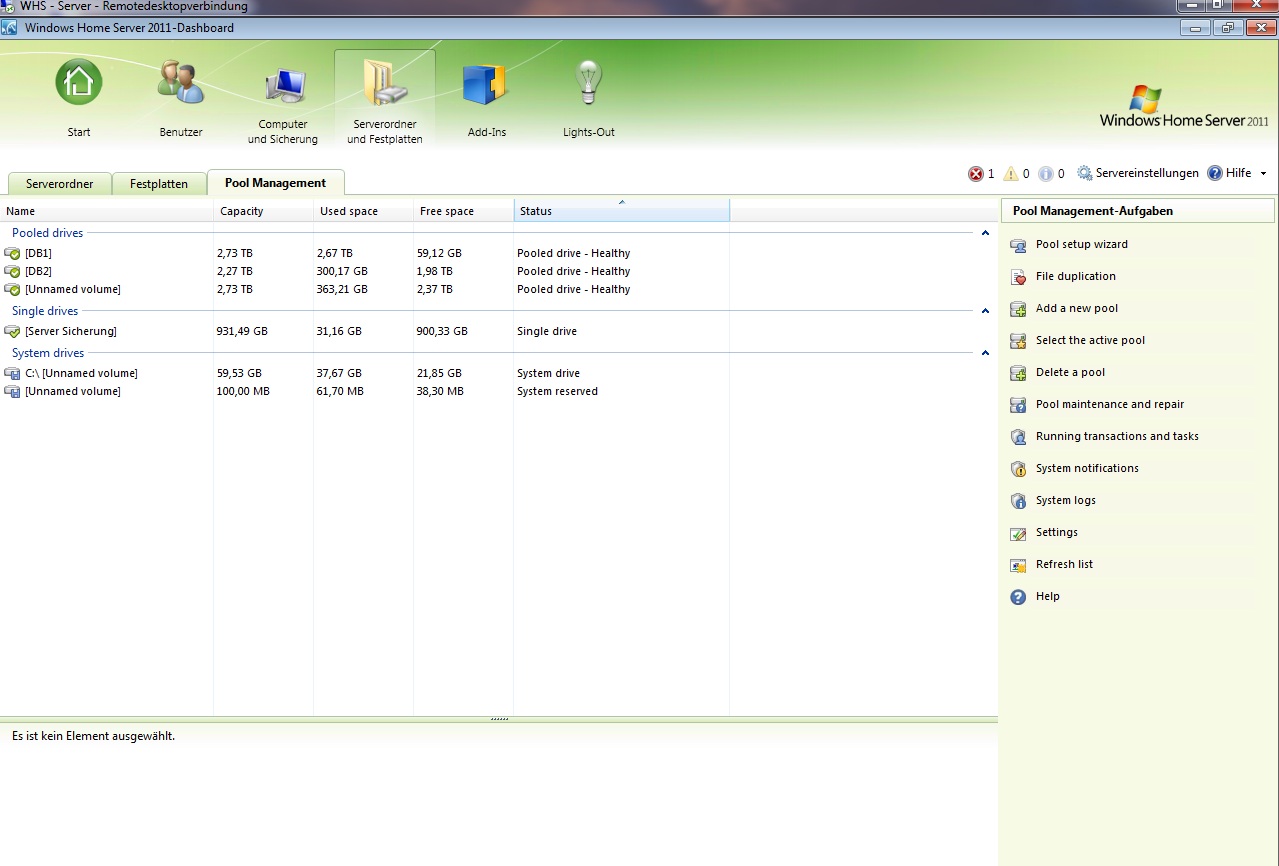Open the Start home icon

(x=78, y=82)
